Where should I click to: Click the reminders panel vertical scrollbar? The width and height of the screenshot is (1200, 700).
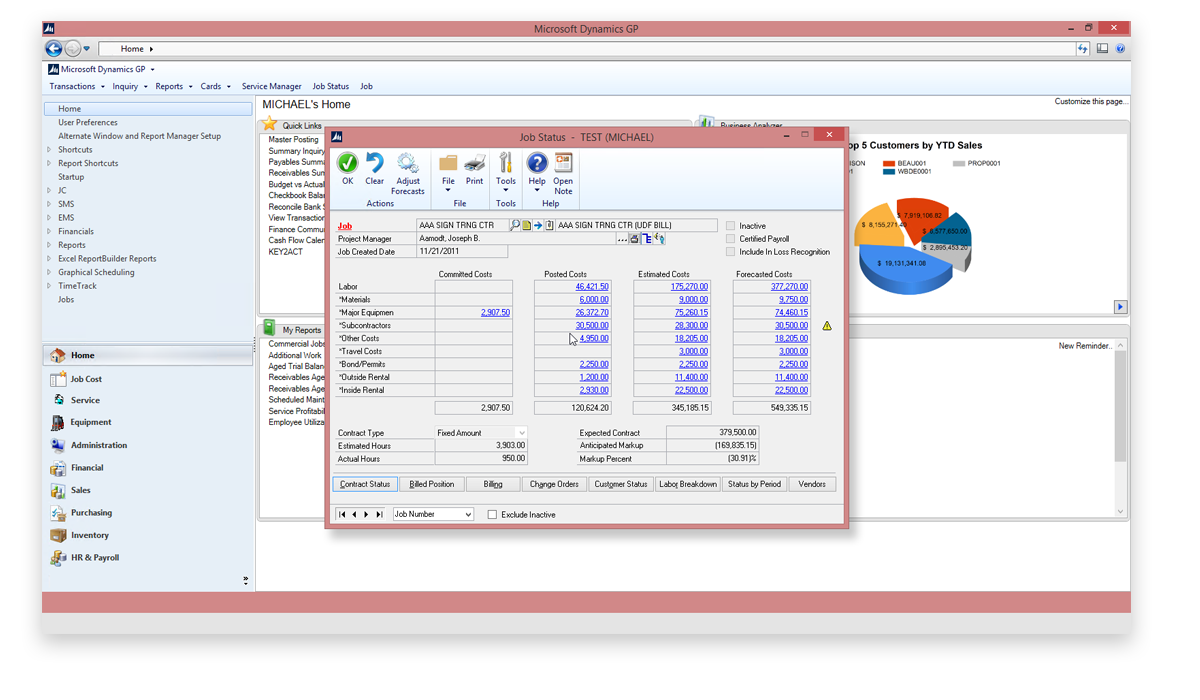1120,428
